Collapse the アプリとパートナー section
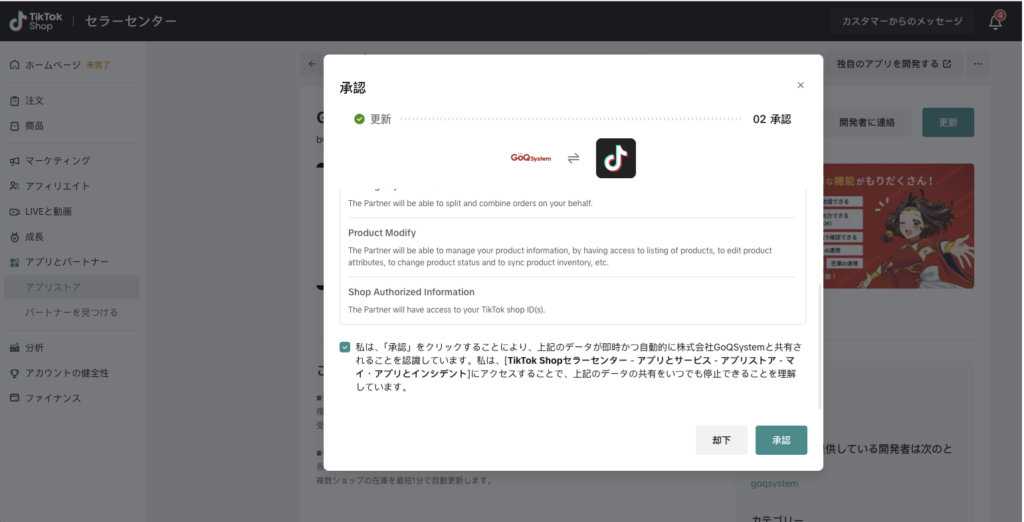This screenshot has width=1024, height=522. pyautogui.click(x=67, y=262)
